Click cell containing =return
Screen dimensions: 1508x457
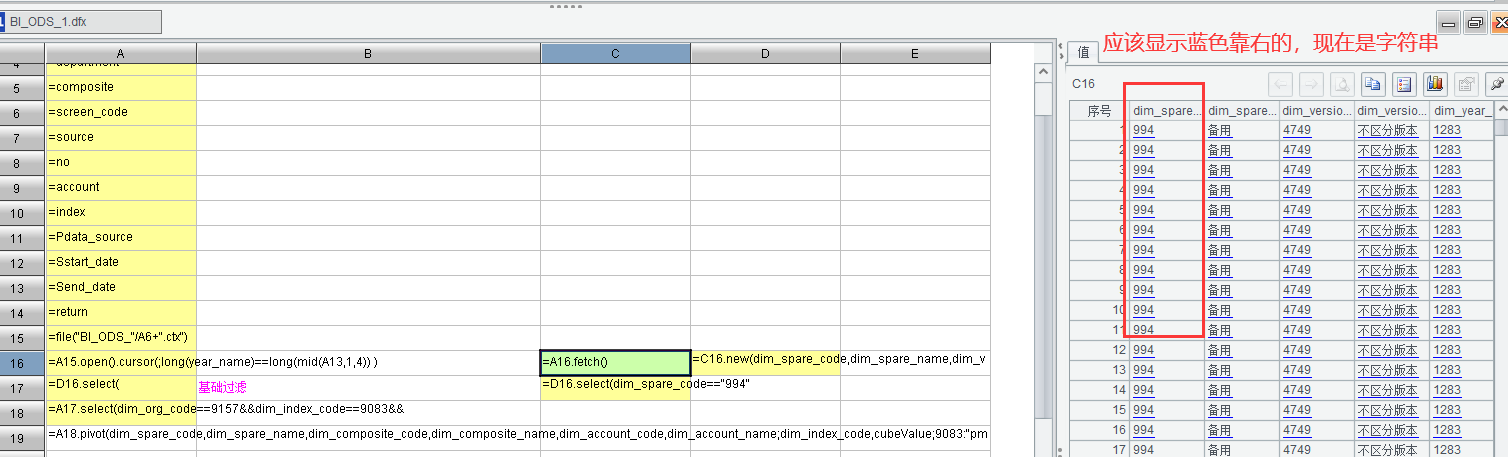pos(121,313)
